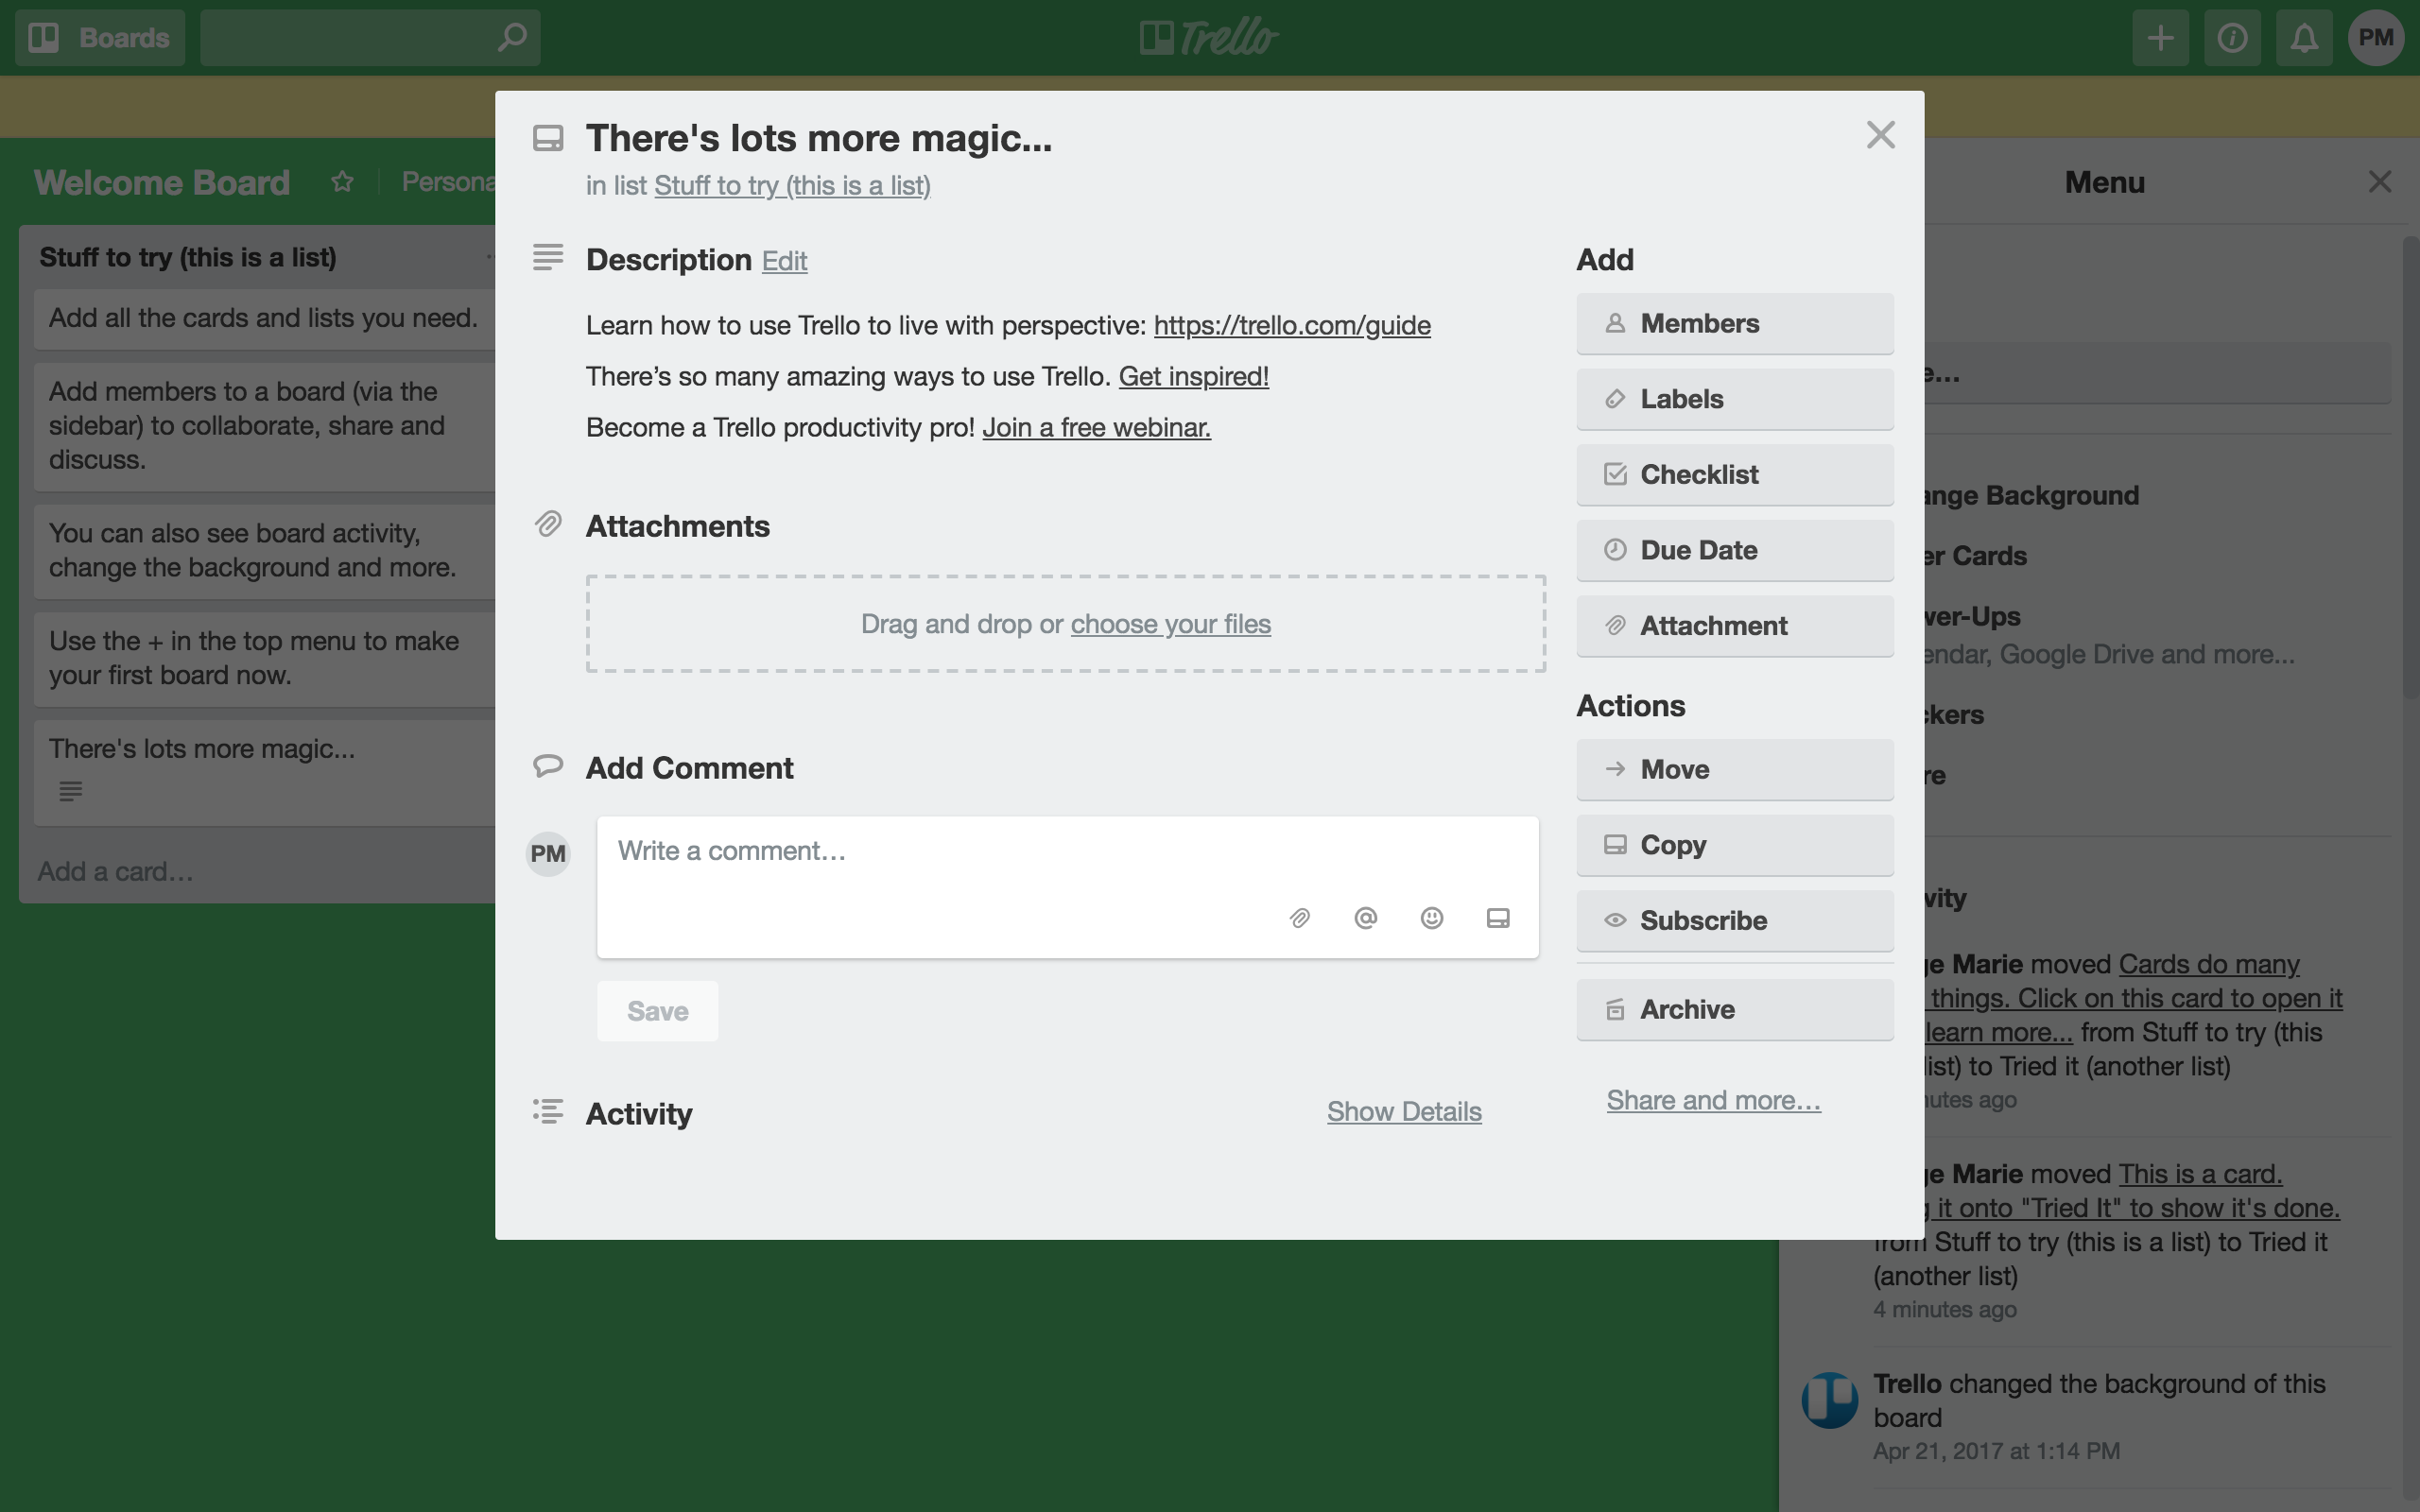Screen dimensions: 2420x1512
Task: Open notifications bell
Action: pyautogui.click(x=2304, y=38)
